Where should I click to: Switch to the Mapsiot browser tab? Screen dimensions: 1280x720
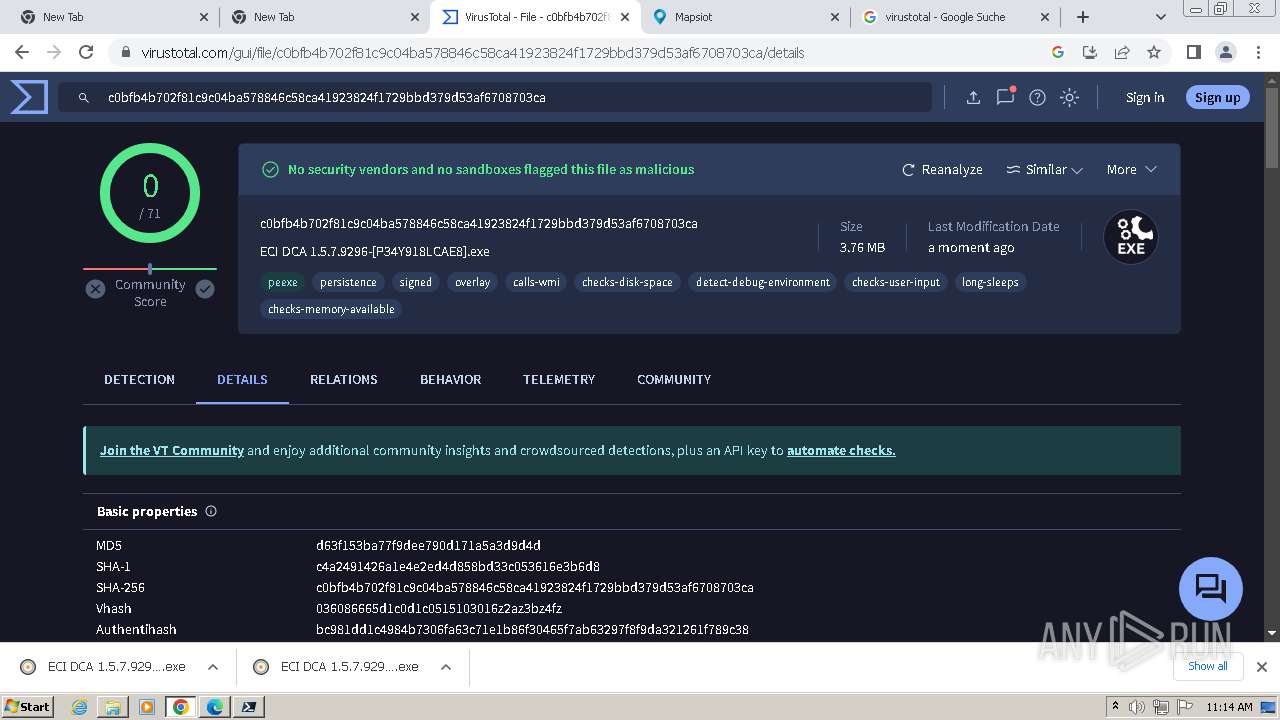(745, 17)
